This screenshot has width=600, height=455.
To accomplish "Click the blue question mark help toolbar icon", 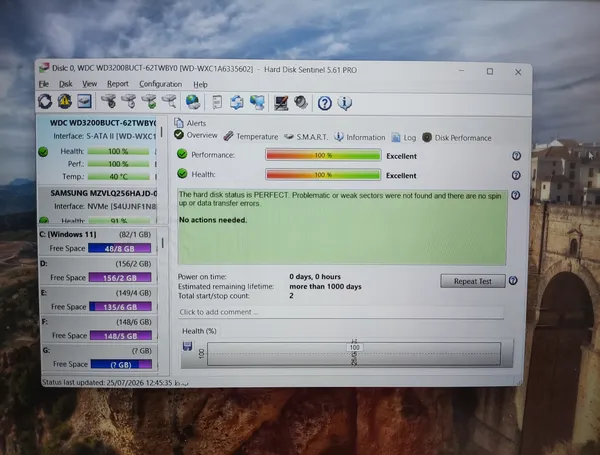I will pyautogui.click(x=324, y=103).
